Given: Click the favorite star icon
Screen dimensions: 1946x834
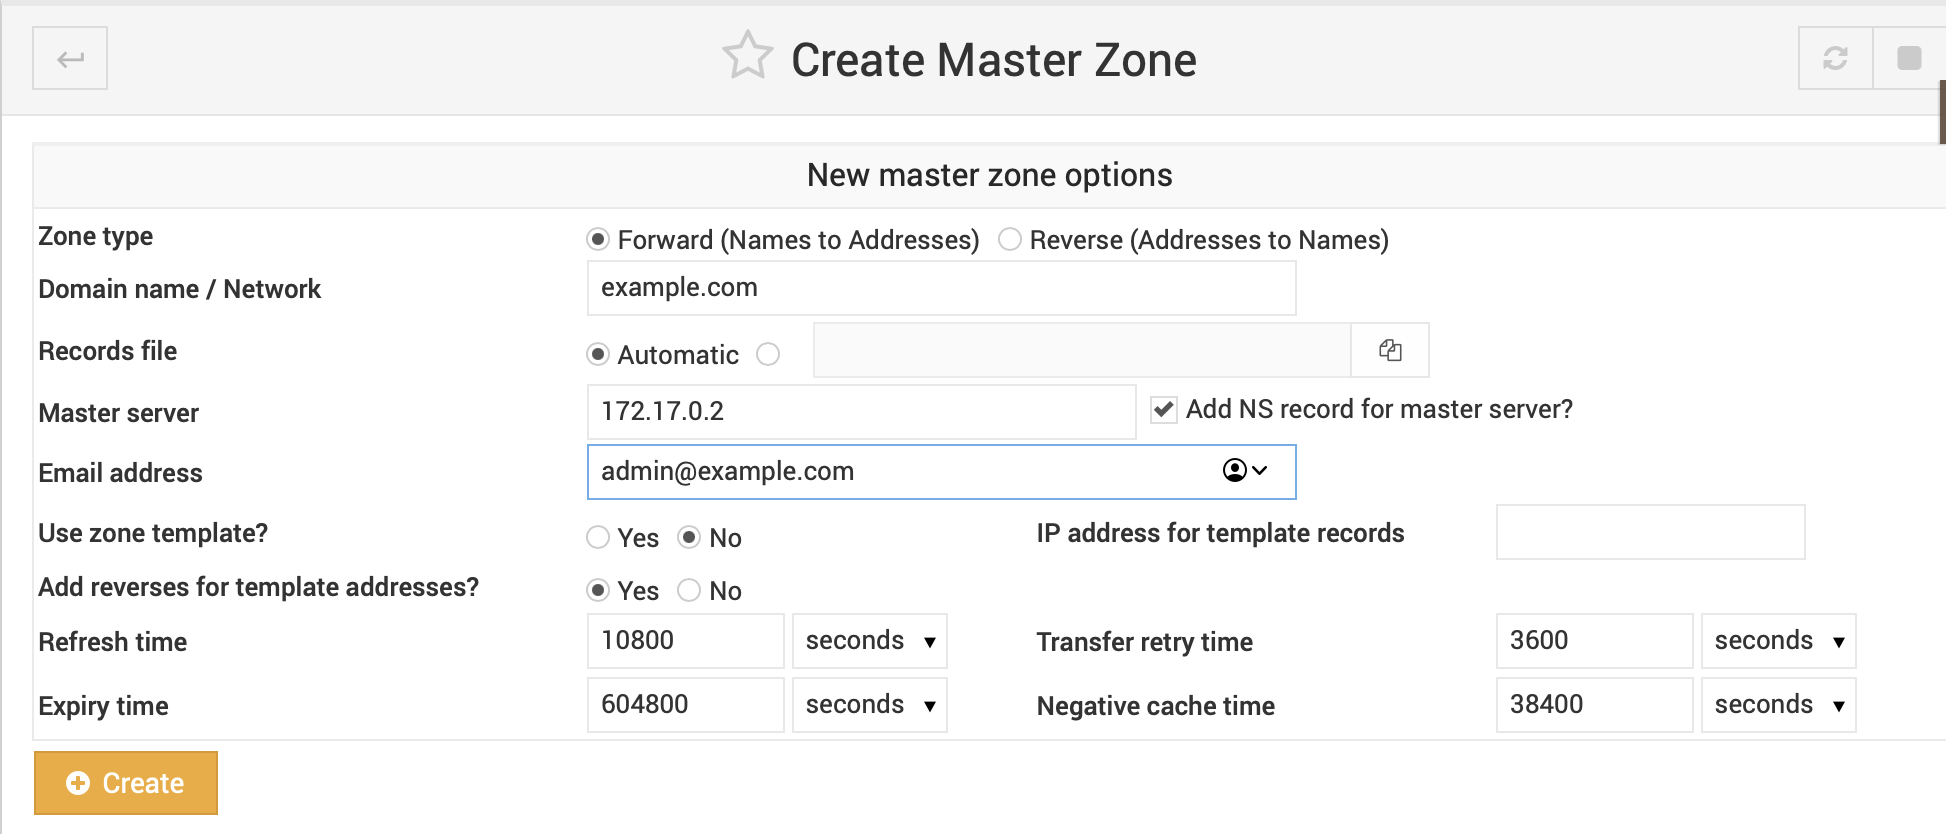Looking at the screenshot, I should (x=747, y=56).
